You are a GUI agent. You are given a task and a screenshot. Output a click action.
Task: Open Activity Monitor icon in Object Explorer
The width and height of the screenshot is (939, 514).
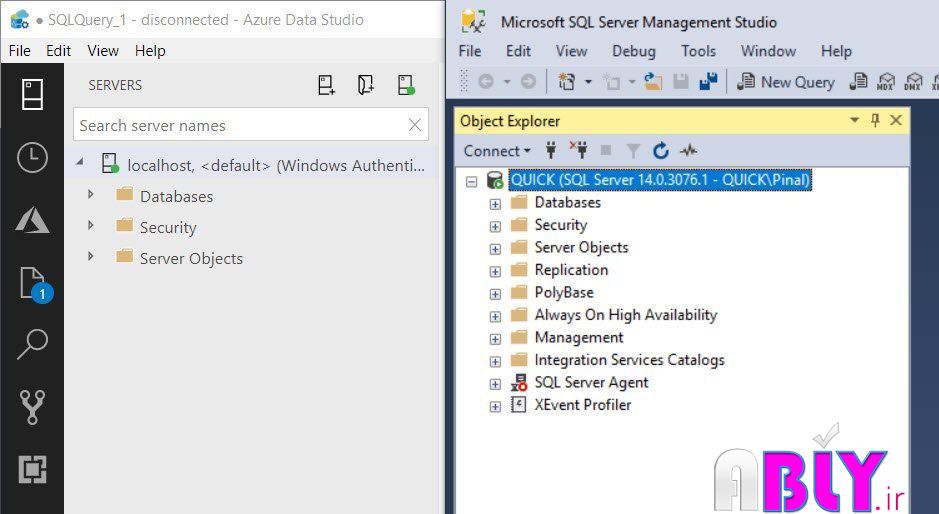pyautogui.click(x=689, y=150)
